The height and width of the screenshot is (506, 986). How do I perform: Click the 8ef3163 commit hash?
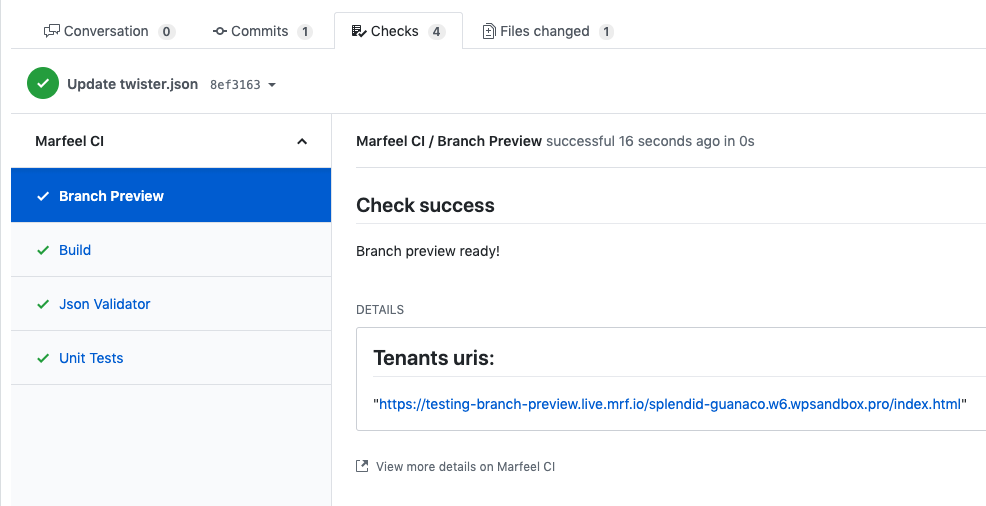tap(235, 85)
